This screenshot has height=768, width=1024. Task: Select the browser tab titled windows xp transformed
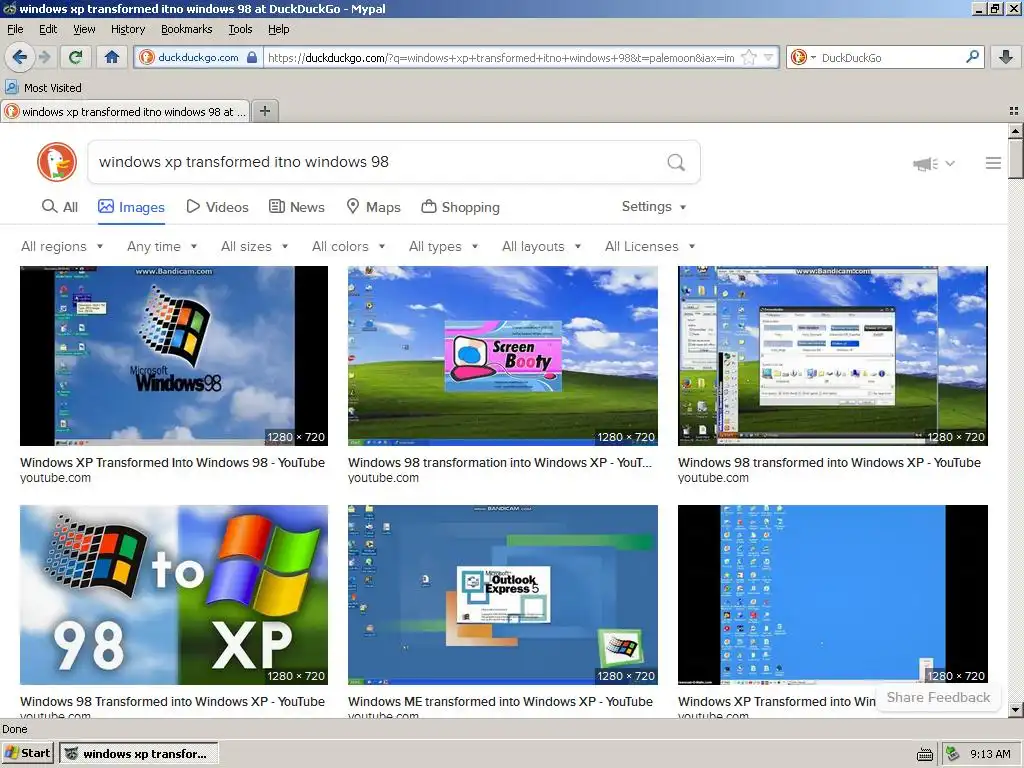point(125,112)
